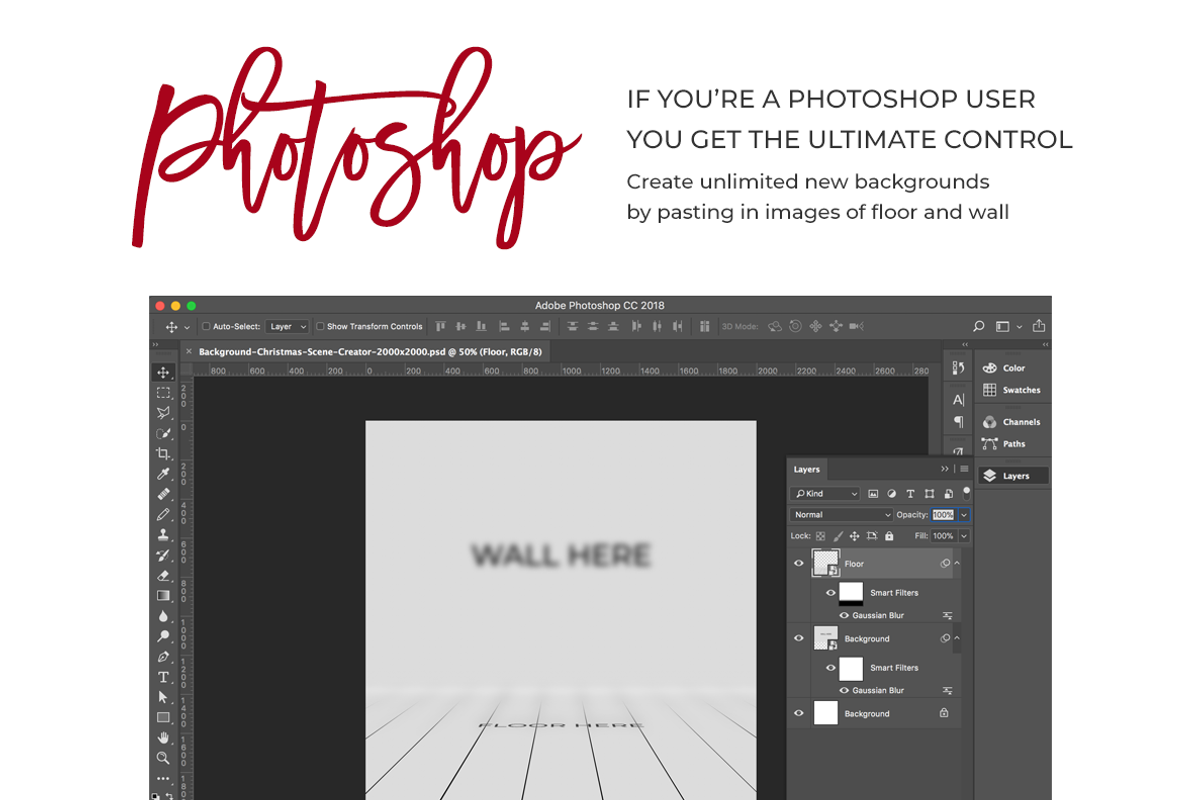The image size is (1200, 800).
Task: Select the Eyedropper tool
Action: [163, 474]
